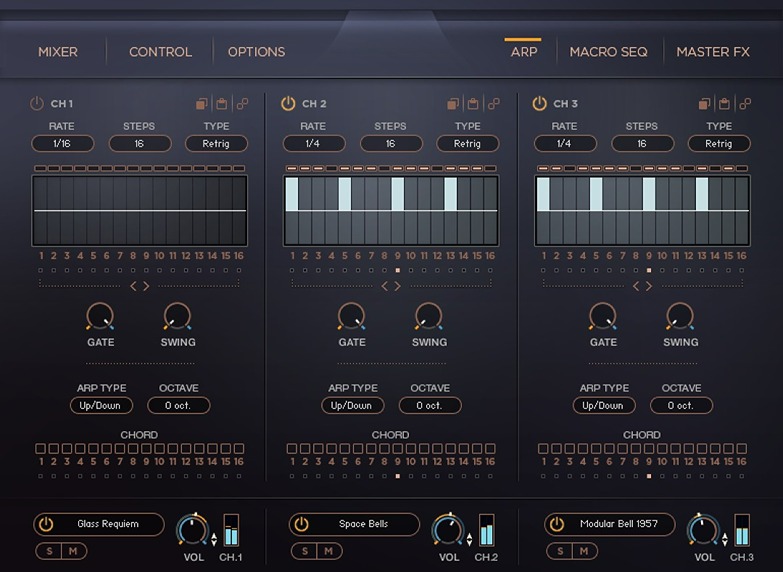This screenshot has height=572, width=783.
Task: Click the CH 1 link icon
Action: pyautogui.click(x=242, y=103)
